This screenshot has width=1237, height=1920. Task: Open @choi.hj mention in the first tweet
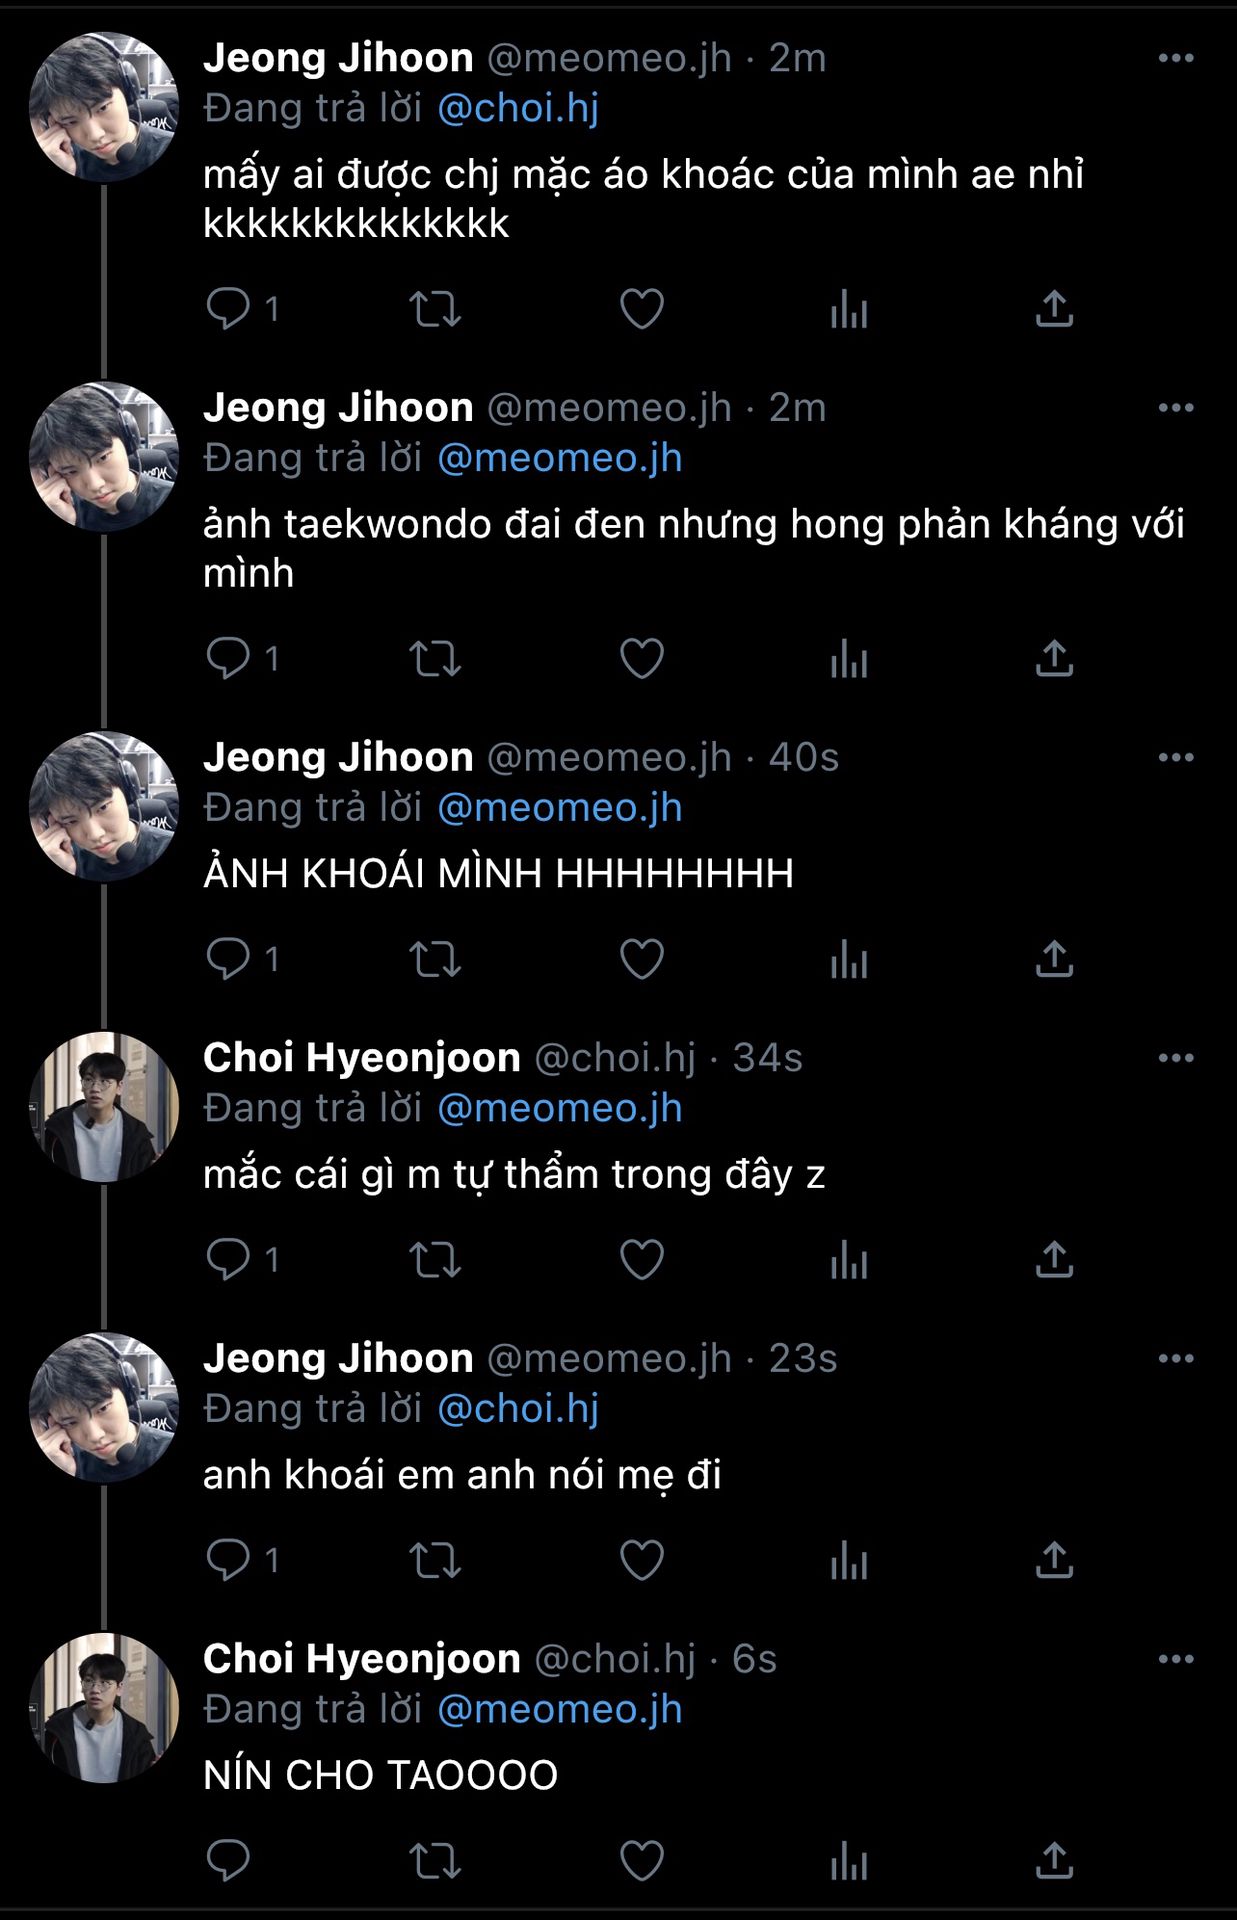pyautogui.click(x=518, y=108)
